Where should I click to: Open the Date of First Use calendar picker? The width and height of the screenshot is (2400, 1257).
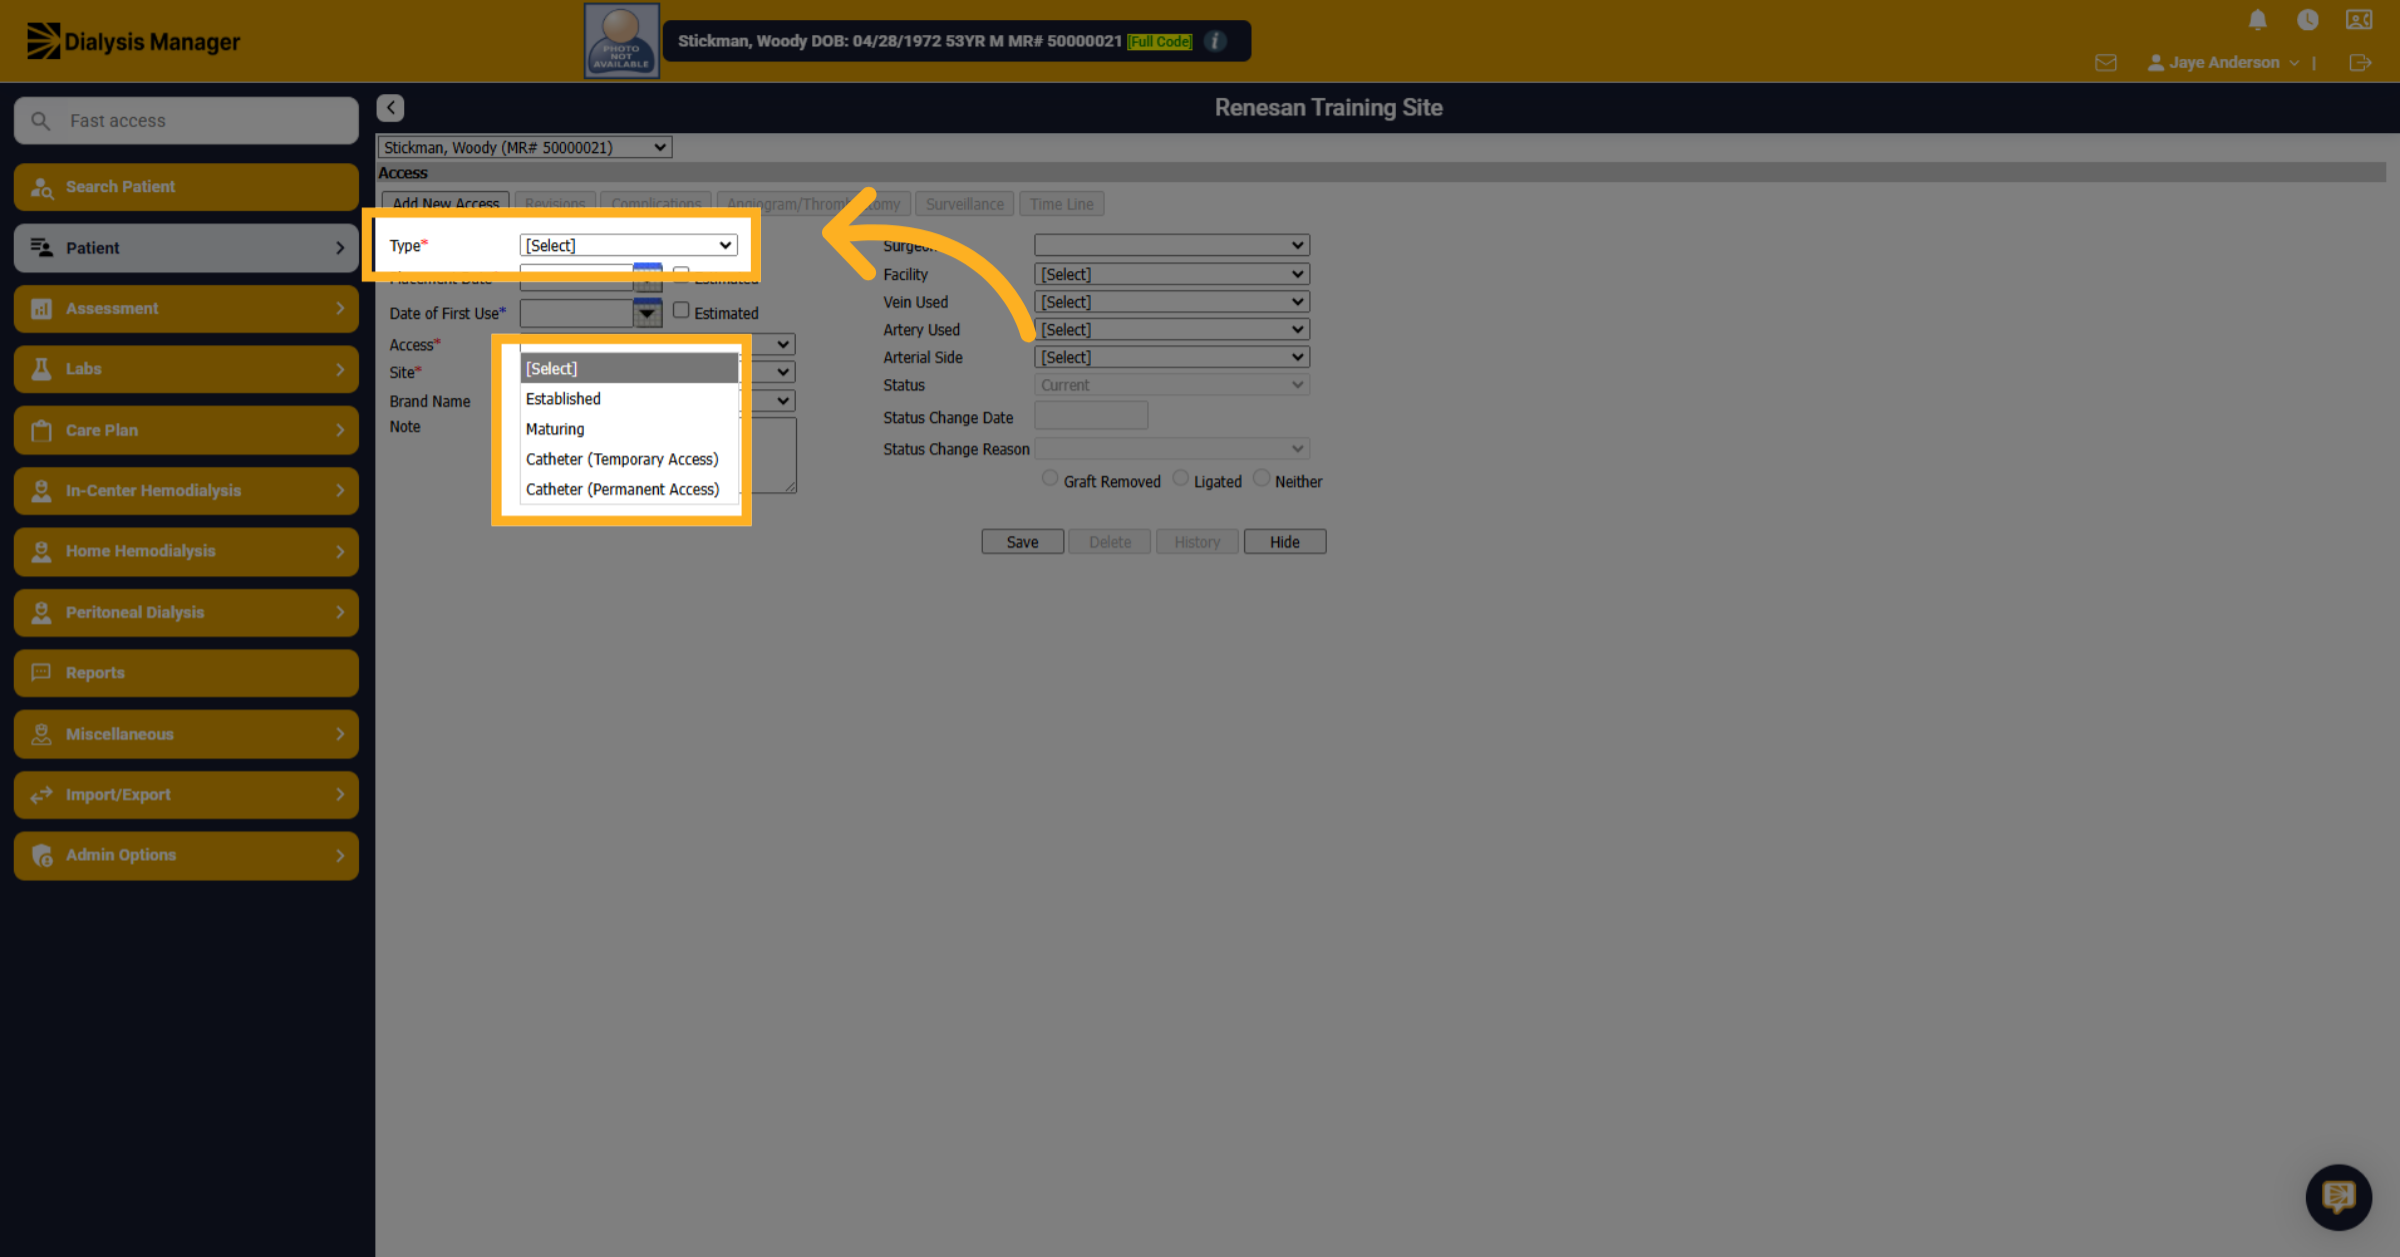pyautogui.click(x=647, y=313)
